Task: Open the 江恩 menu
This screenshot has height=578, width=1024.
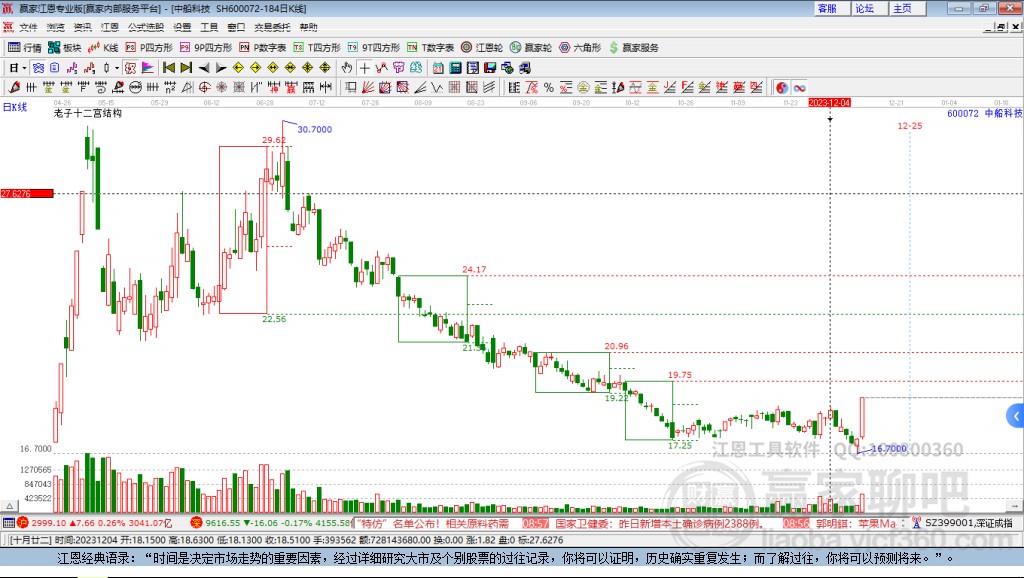Action: [x=110, y=27]
